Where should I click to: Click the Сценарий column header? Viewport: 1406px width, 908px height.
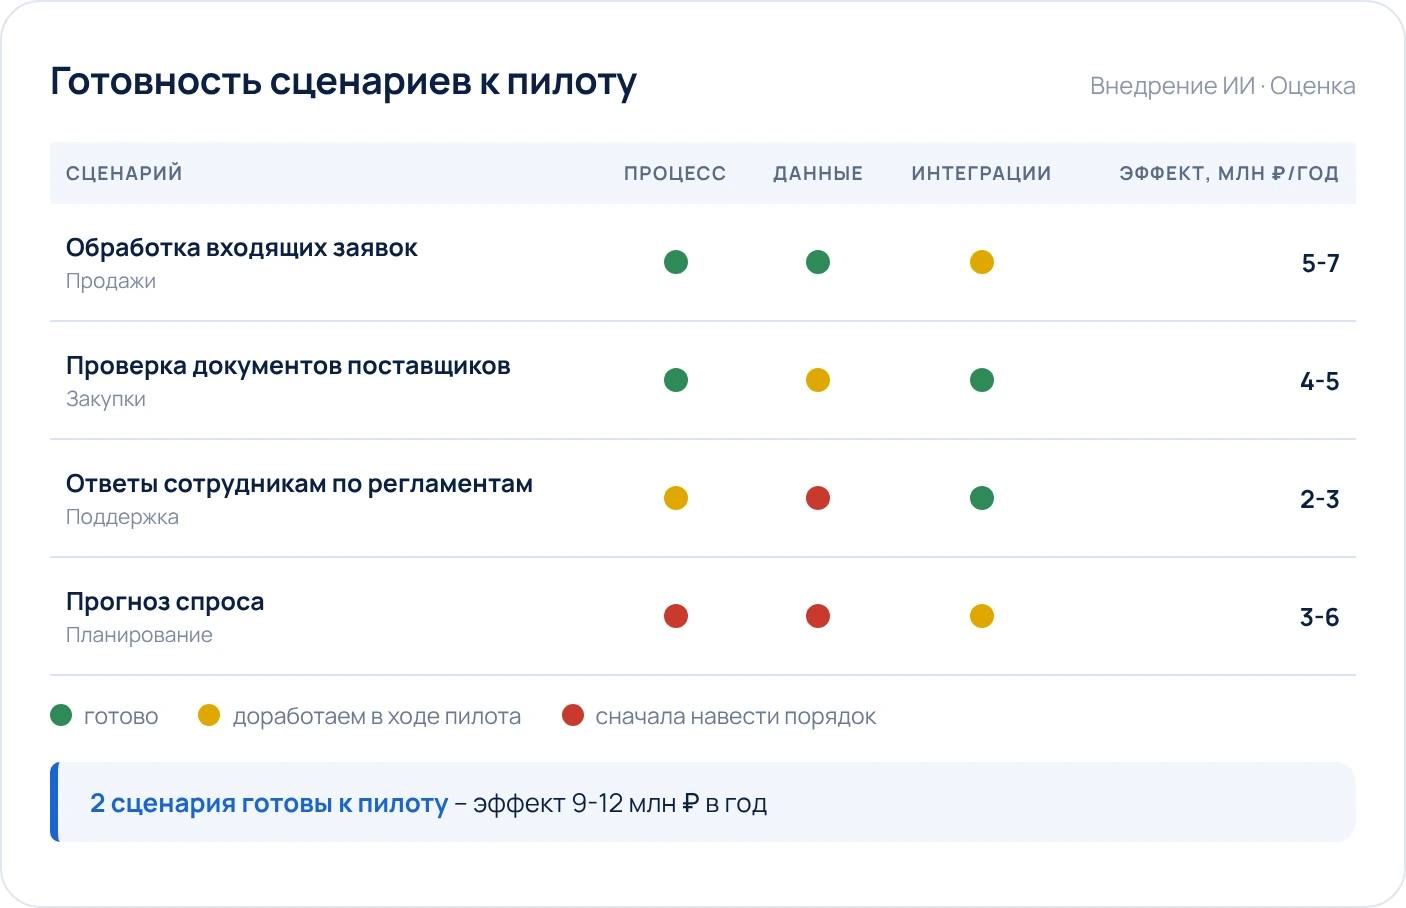point(124,173)
